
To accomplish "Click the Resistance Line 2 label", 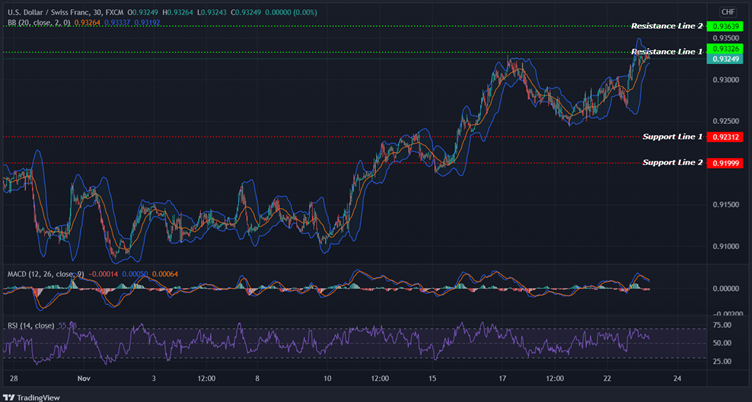I will click(666, 25).
